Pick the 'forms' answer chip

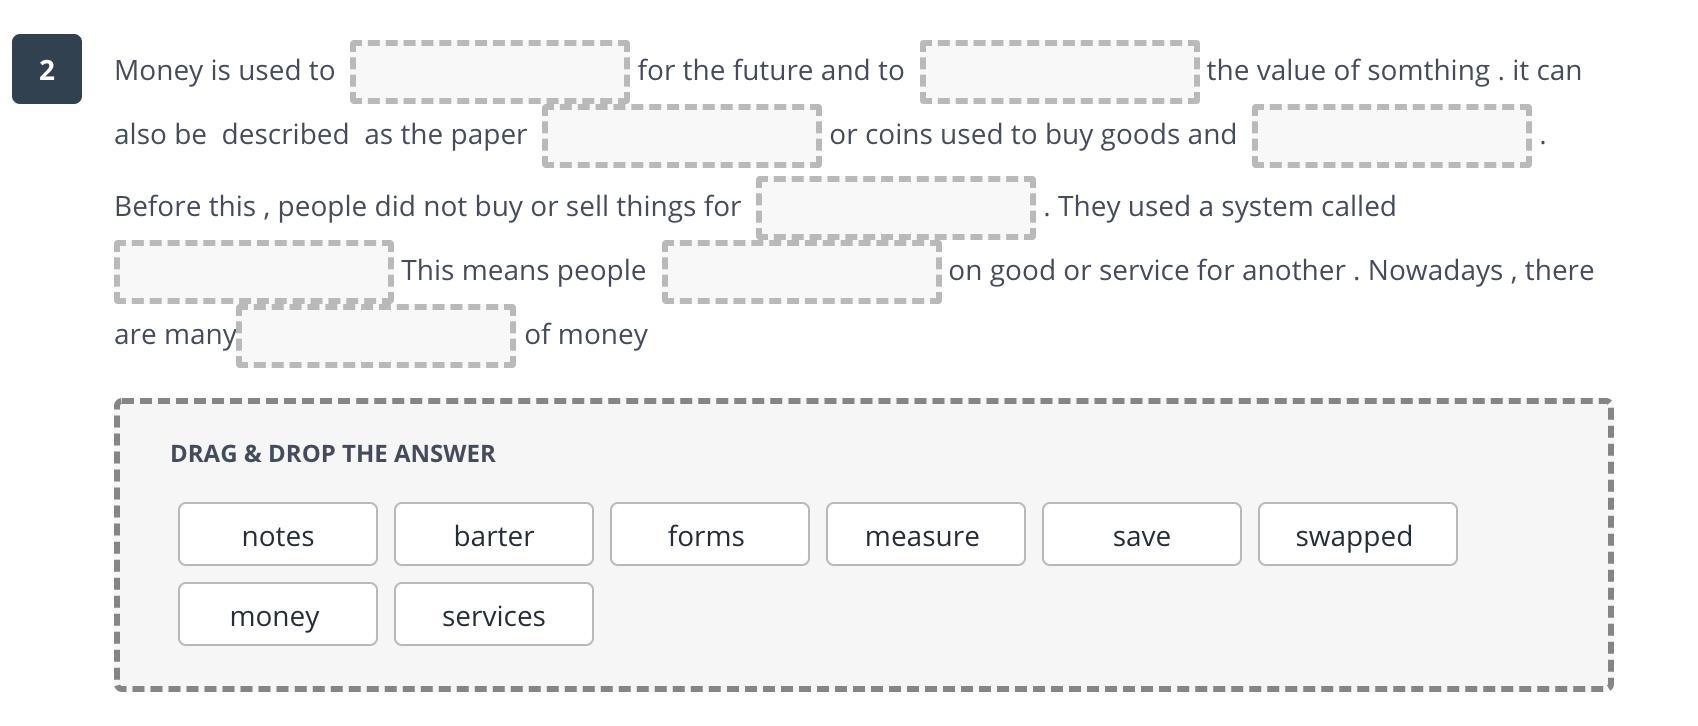[x=709, y=535]
